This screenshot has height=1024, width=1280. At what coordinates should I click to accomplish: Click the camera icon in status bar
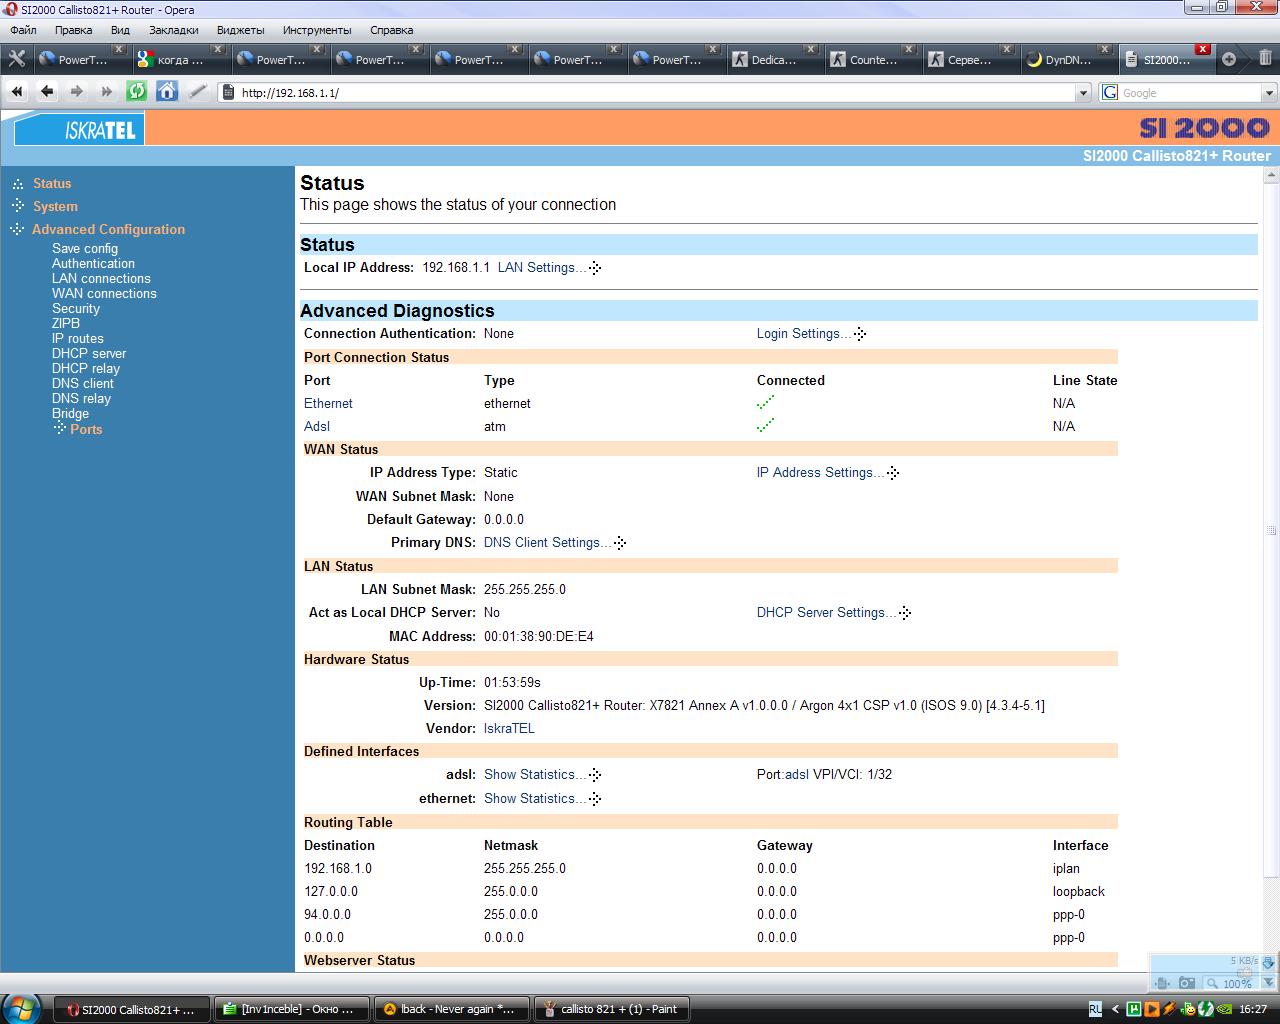(1187, 983)
